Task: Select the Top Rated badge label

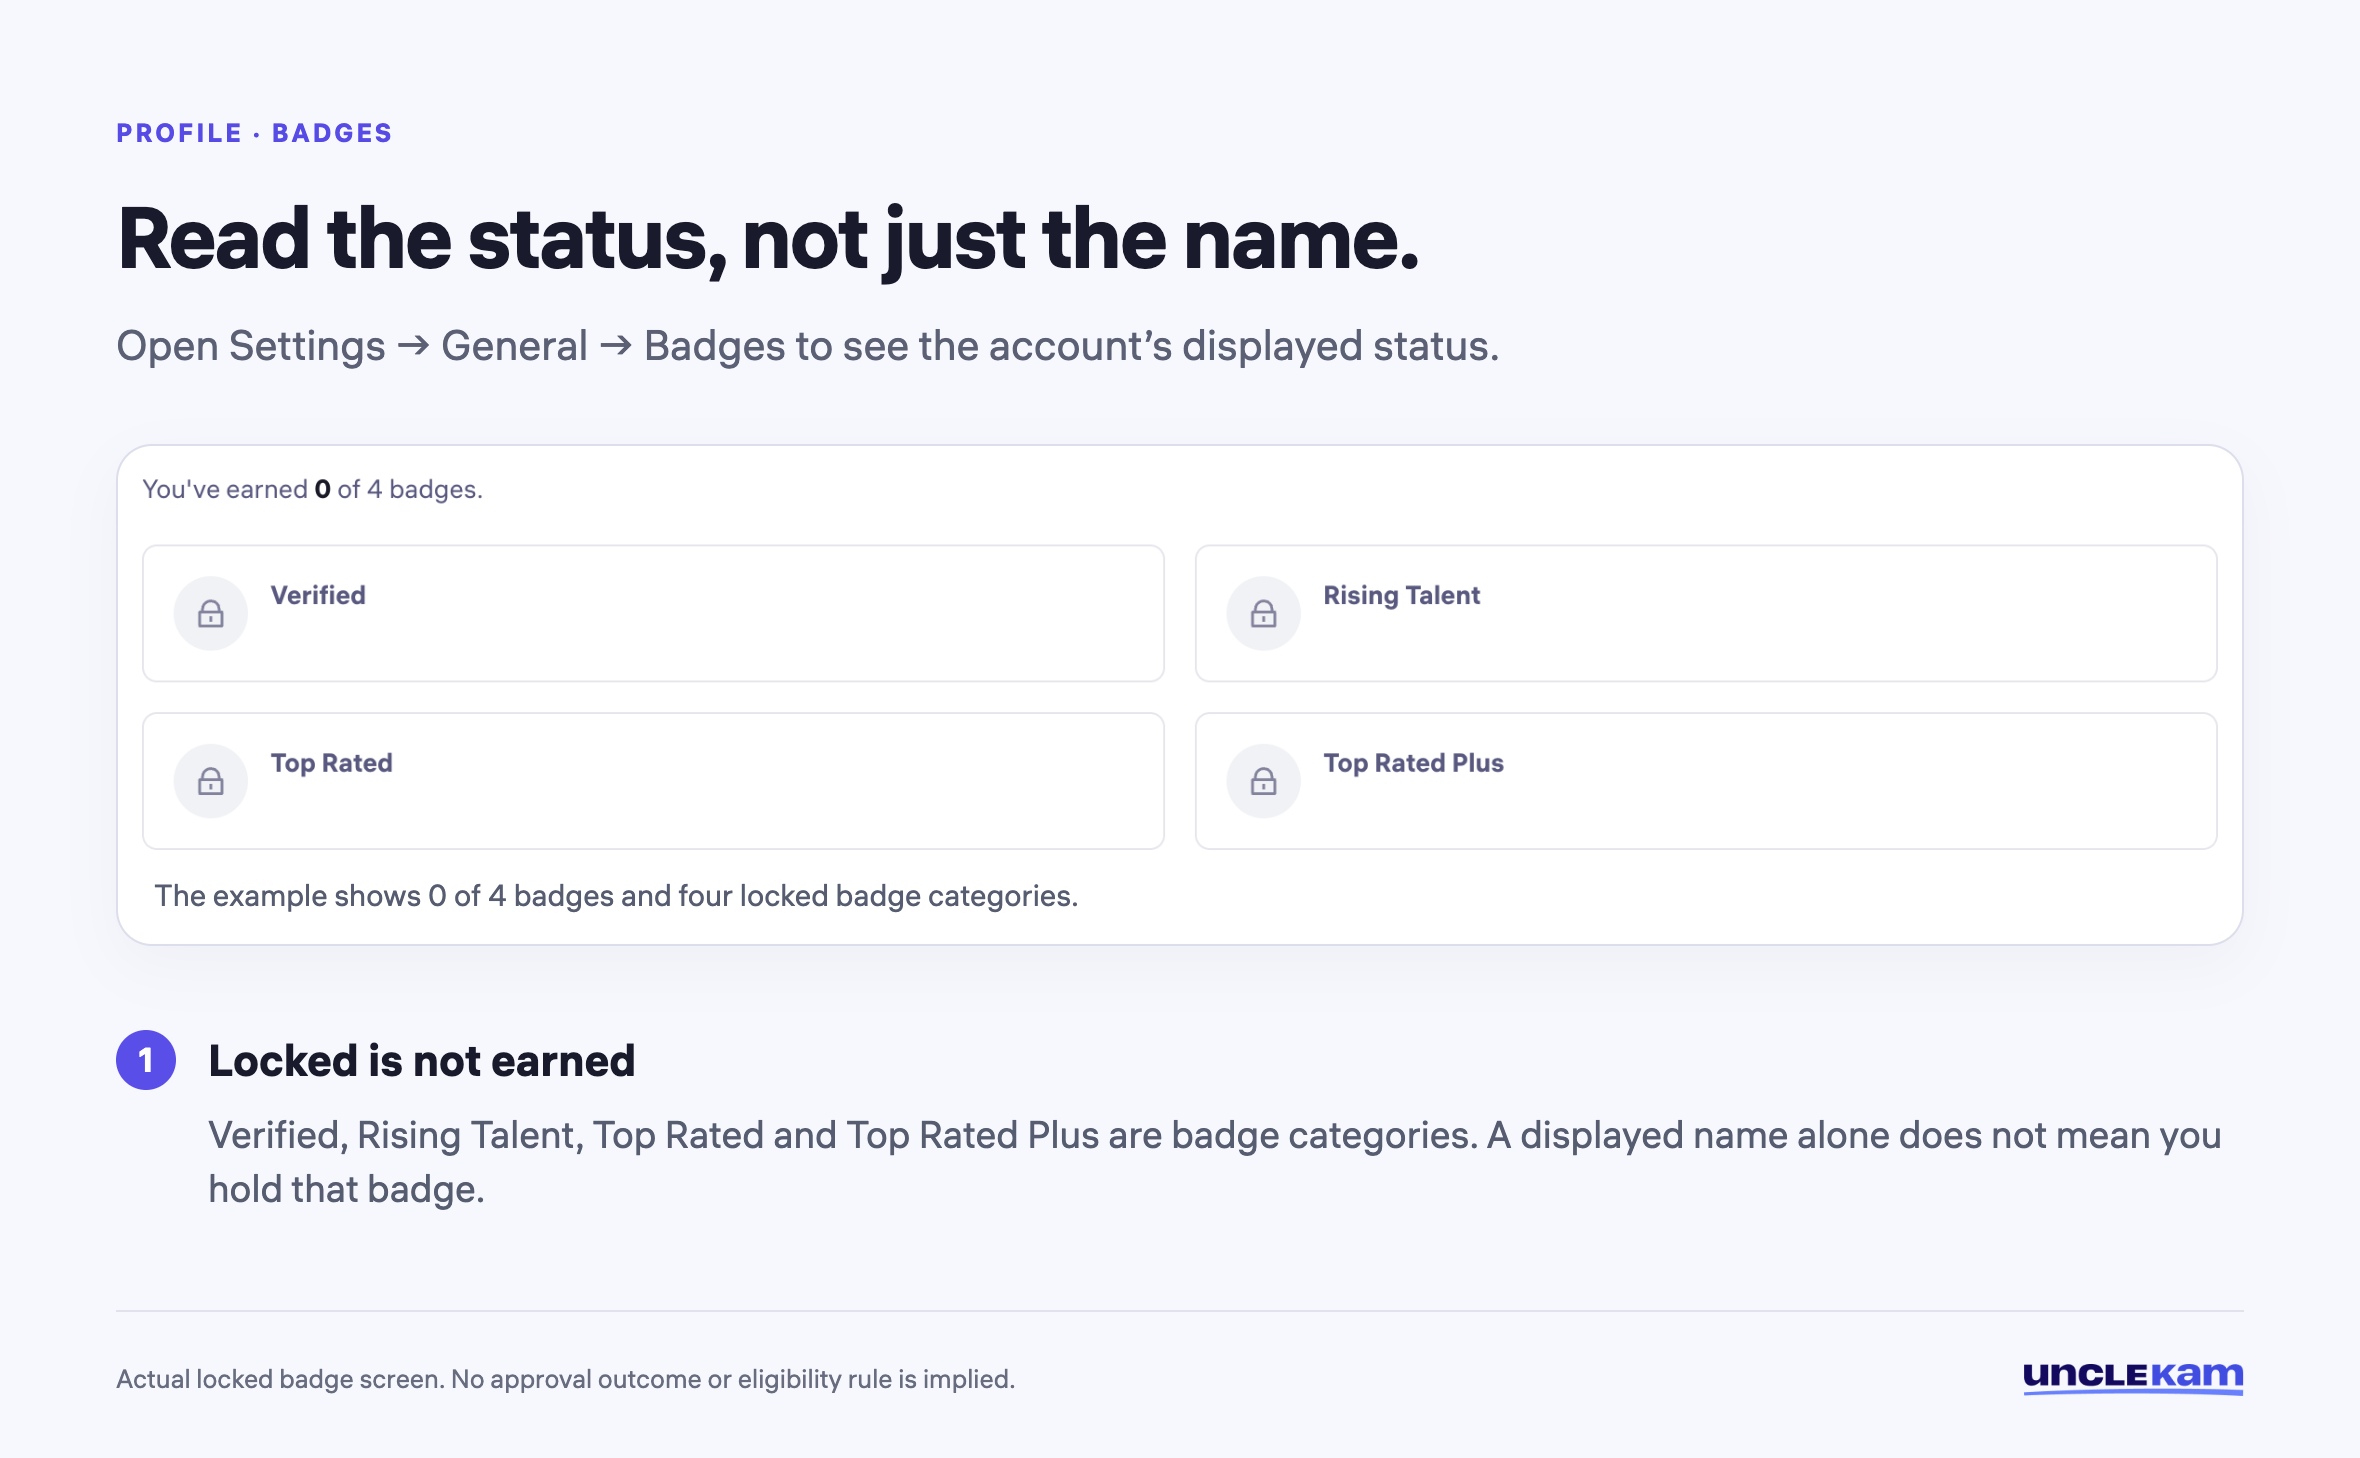Action: tap(331, 763)
